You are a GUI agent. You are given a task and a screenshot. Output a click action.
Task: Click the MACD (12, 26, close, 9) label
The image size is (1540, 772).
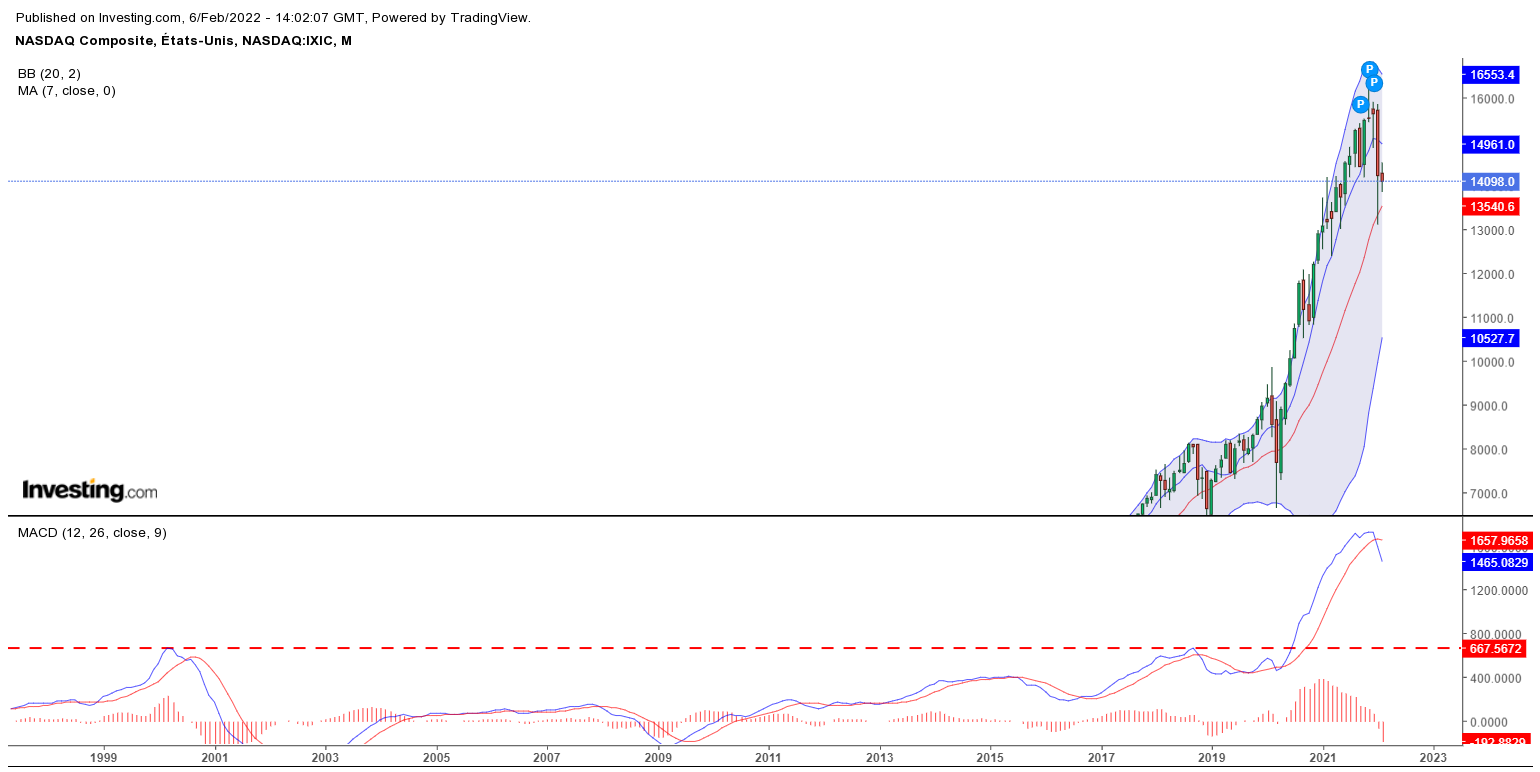click(x=92, y=532)
